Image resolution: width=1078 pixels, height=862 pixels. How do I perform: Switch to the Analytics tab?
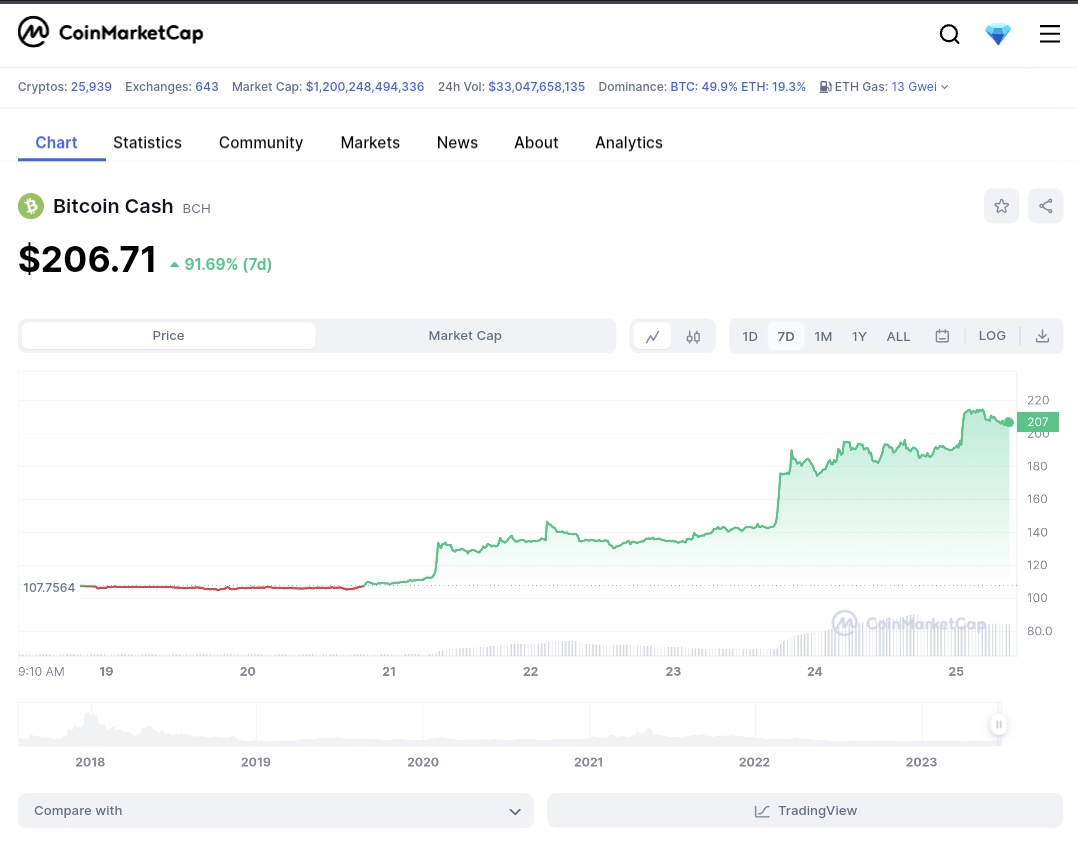point(628,142)
